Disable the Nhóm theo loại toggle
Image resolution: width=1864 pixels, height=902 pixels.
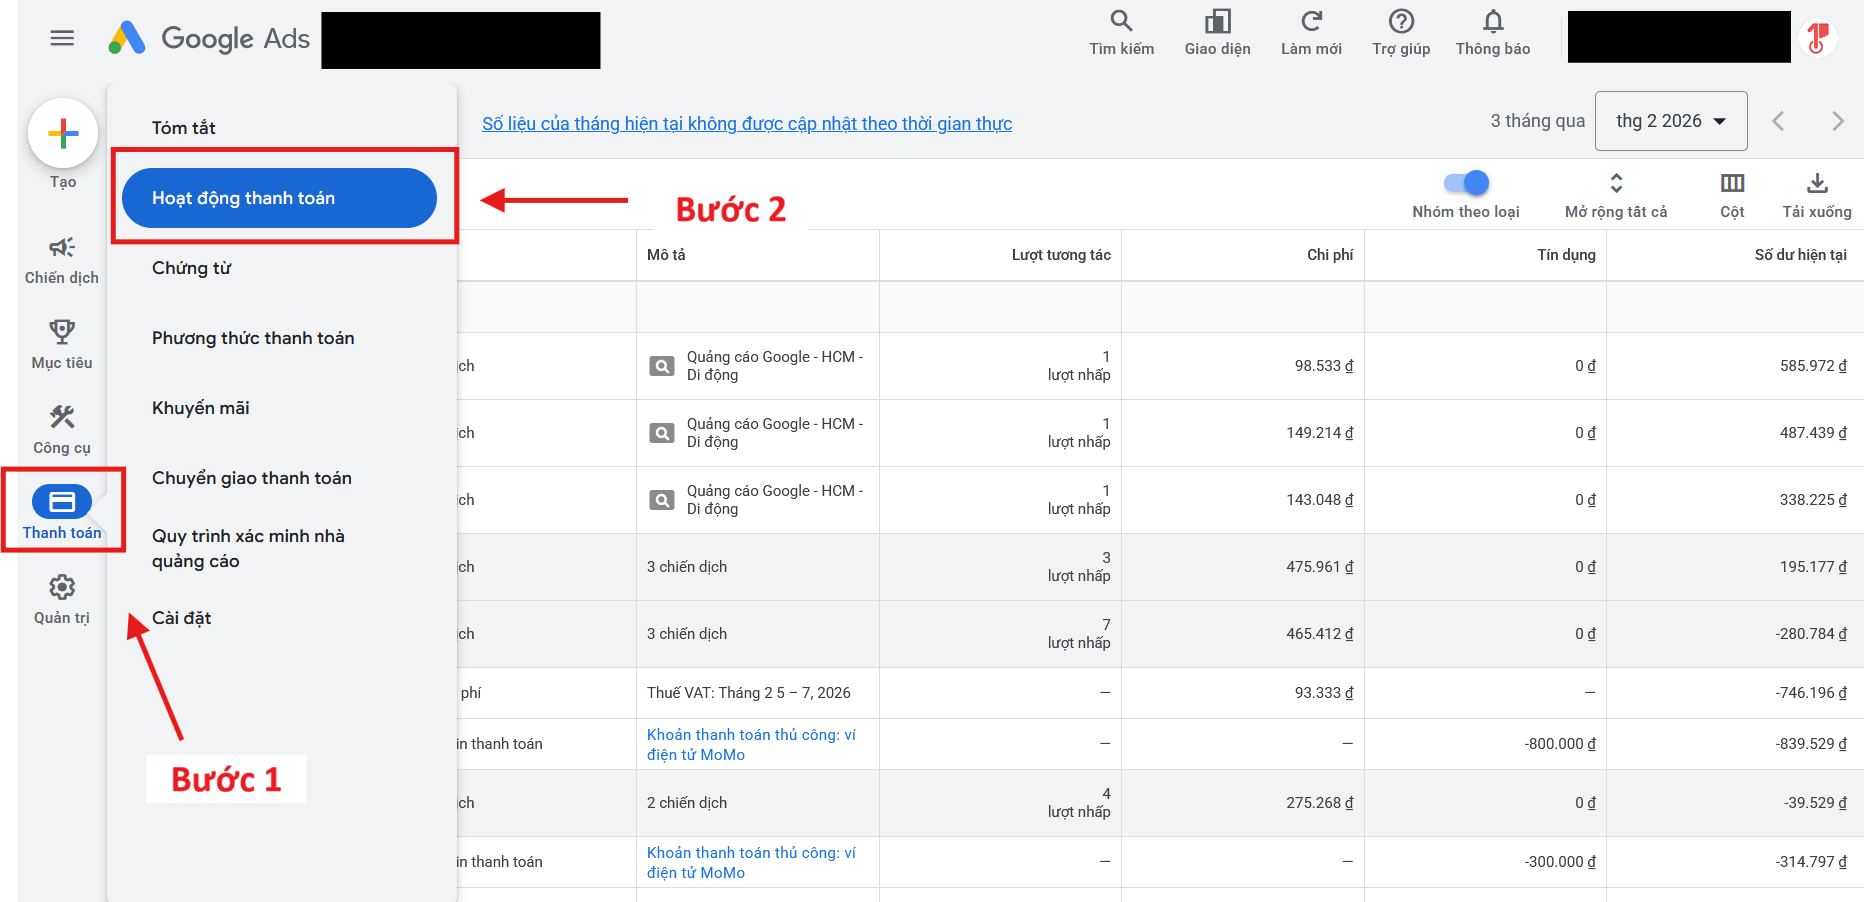pos(1465,183)
